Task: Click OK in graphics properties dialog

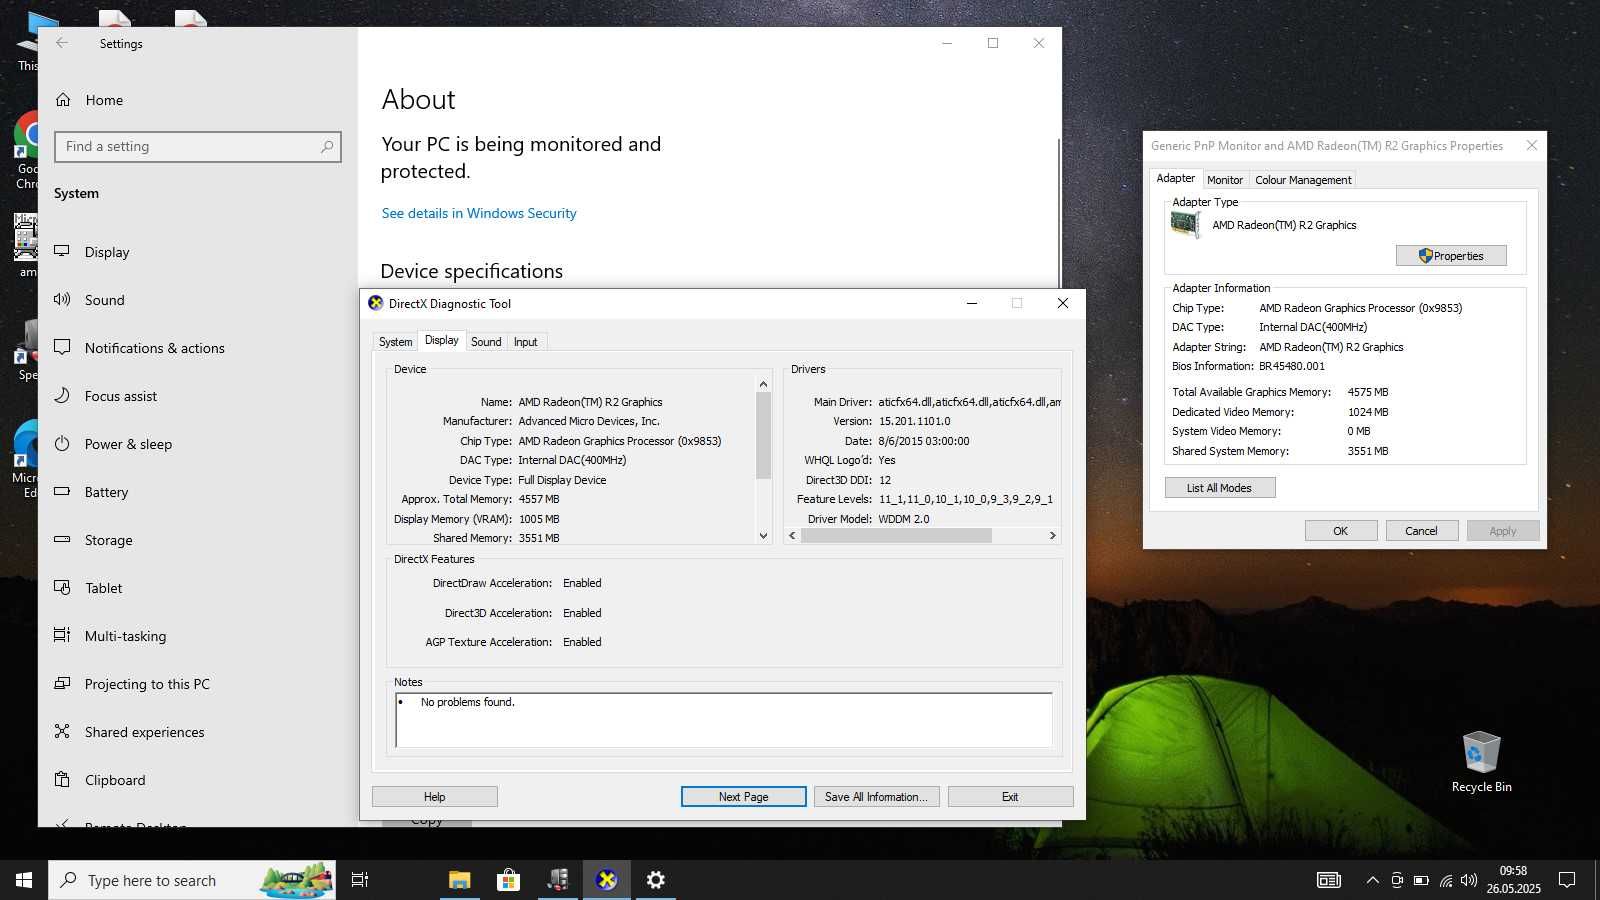Action: tap(1340, 531)
